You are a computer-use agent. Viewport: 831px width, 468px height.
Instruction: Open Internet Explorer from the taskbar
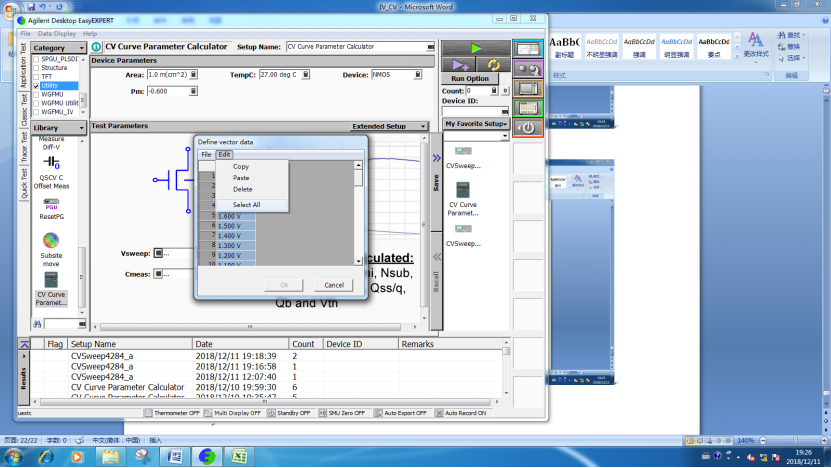click(x=46, y=456)
